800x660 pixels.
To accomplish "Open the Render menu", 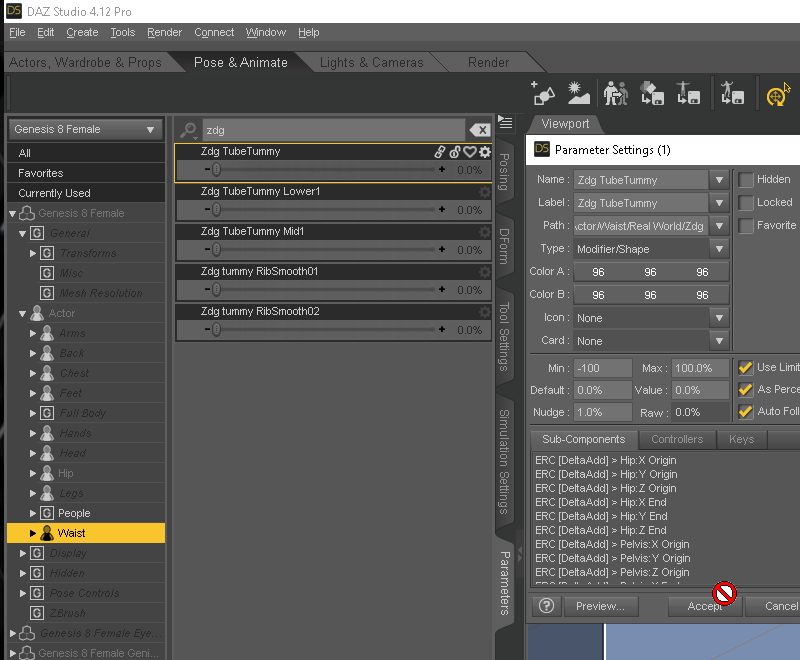I will click(164, 32).
